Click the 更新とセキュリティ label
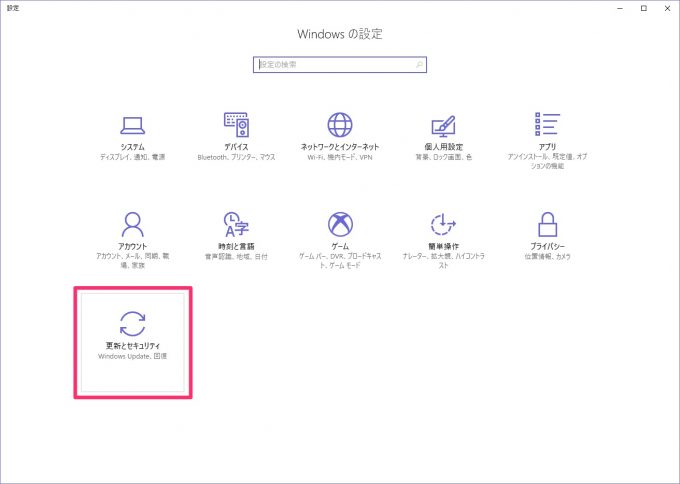 tap(132, 346)
